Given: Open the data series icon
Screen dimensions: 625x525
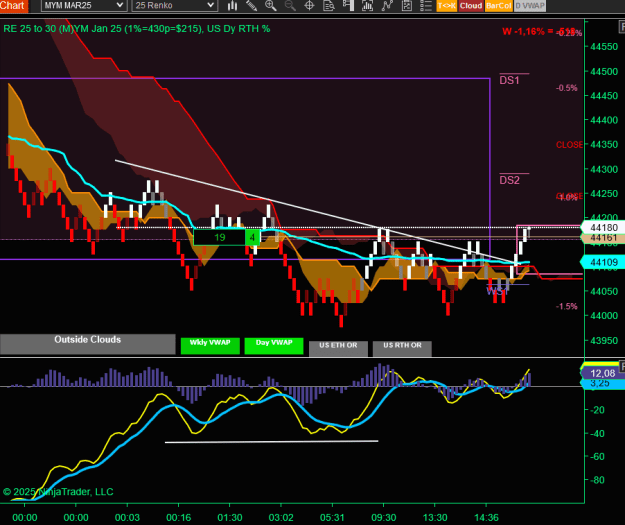Looking at the screenshot, I should coord(367,6).
